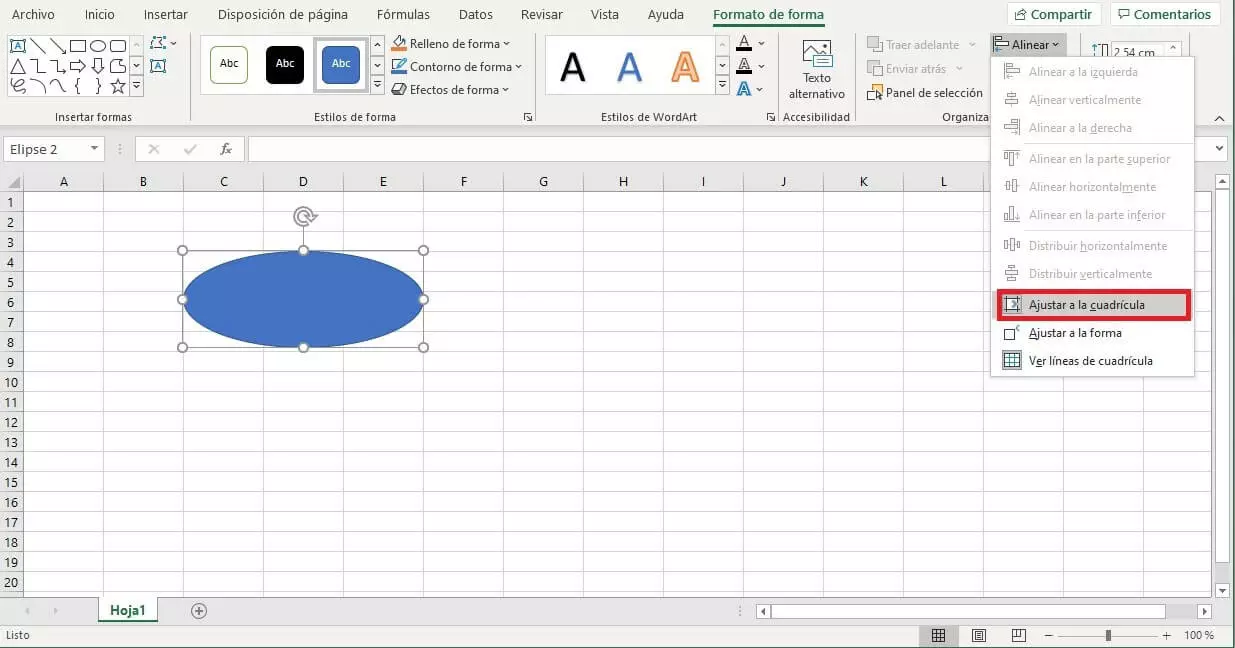Screen dimensions: 1235x648
Task: Switch to the Fórmulas tab
Action: click(403, 15)
